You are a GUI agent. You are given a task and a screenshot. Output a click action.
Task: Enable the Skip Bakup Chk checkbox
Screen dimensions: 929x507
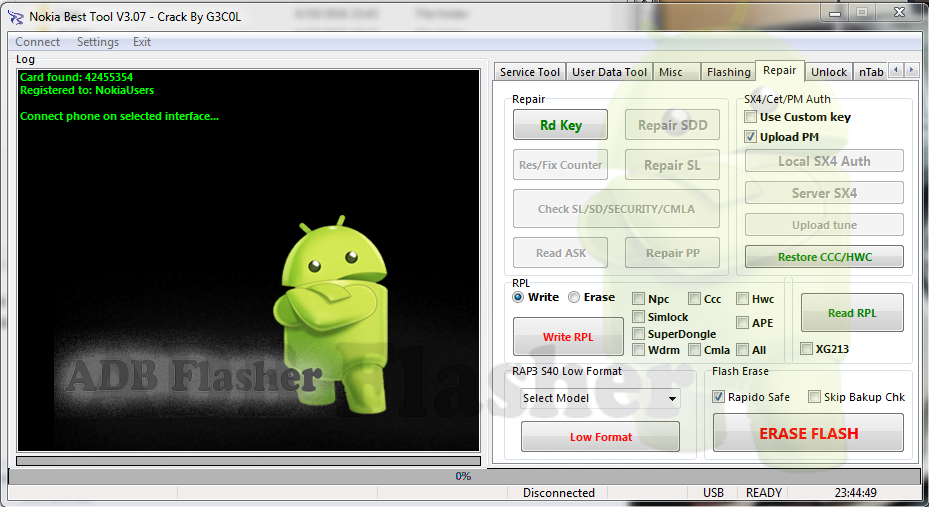(815, 397)
